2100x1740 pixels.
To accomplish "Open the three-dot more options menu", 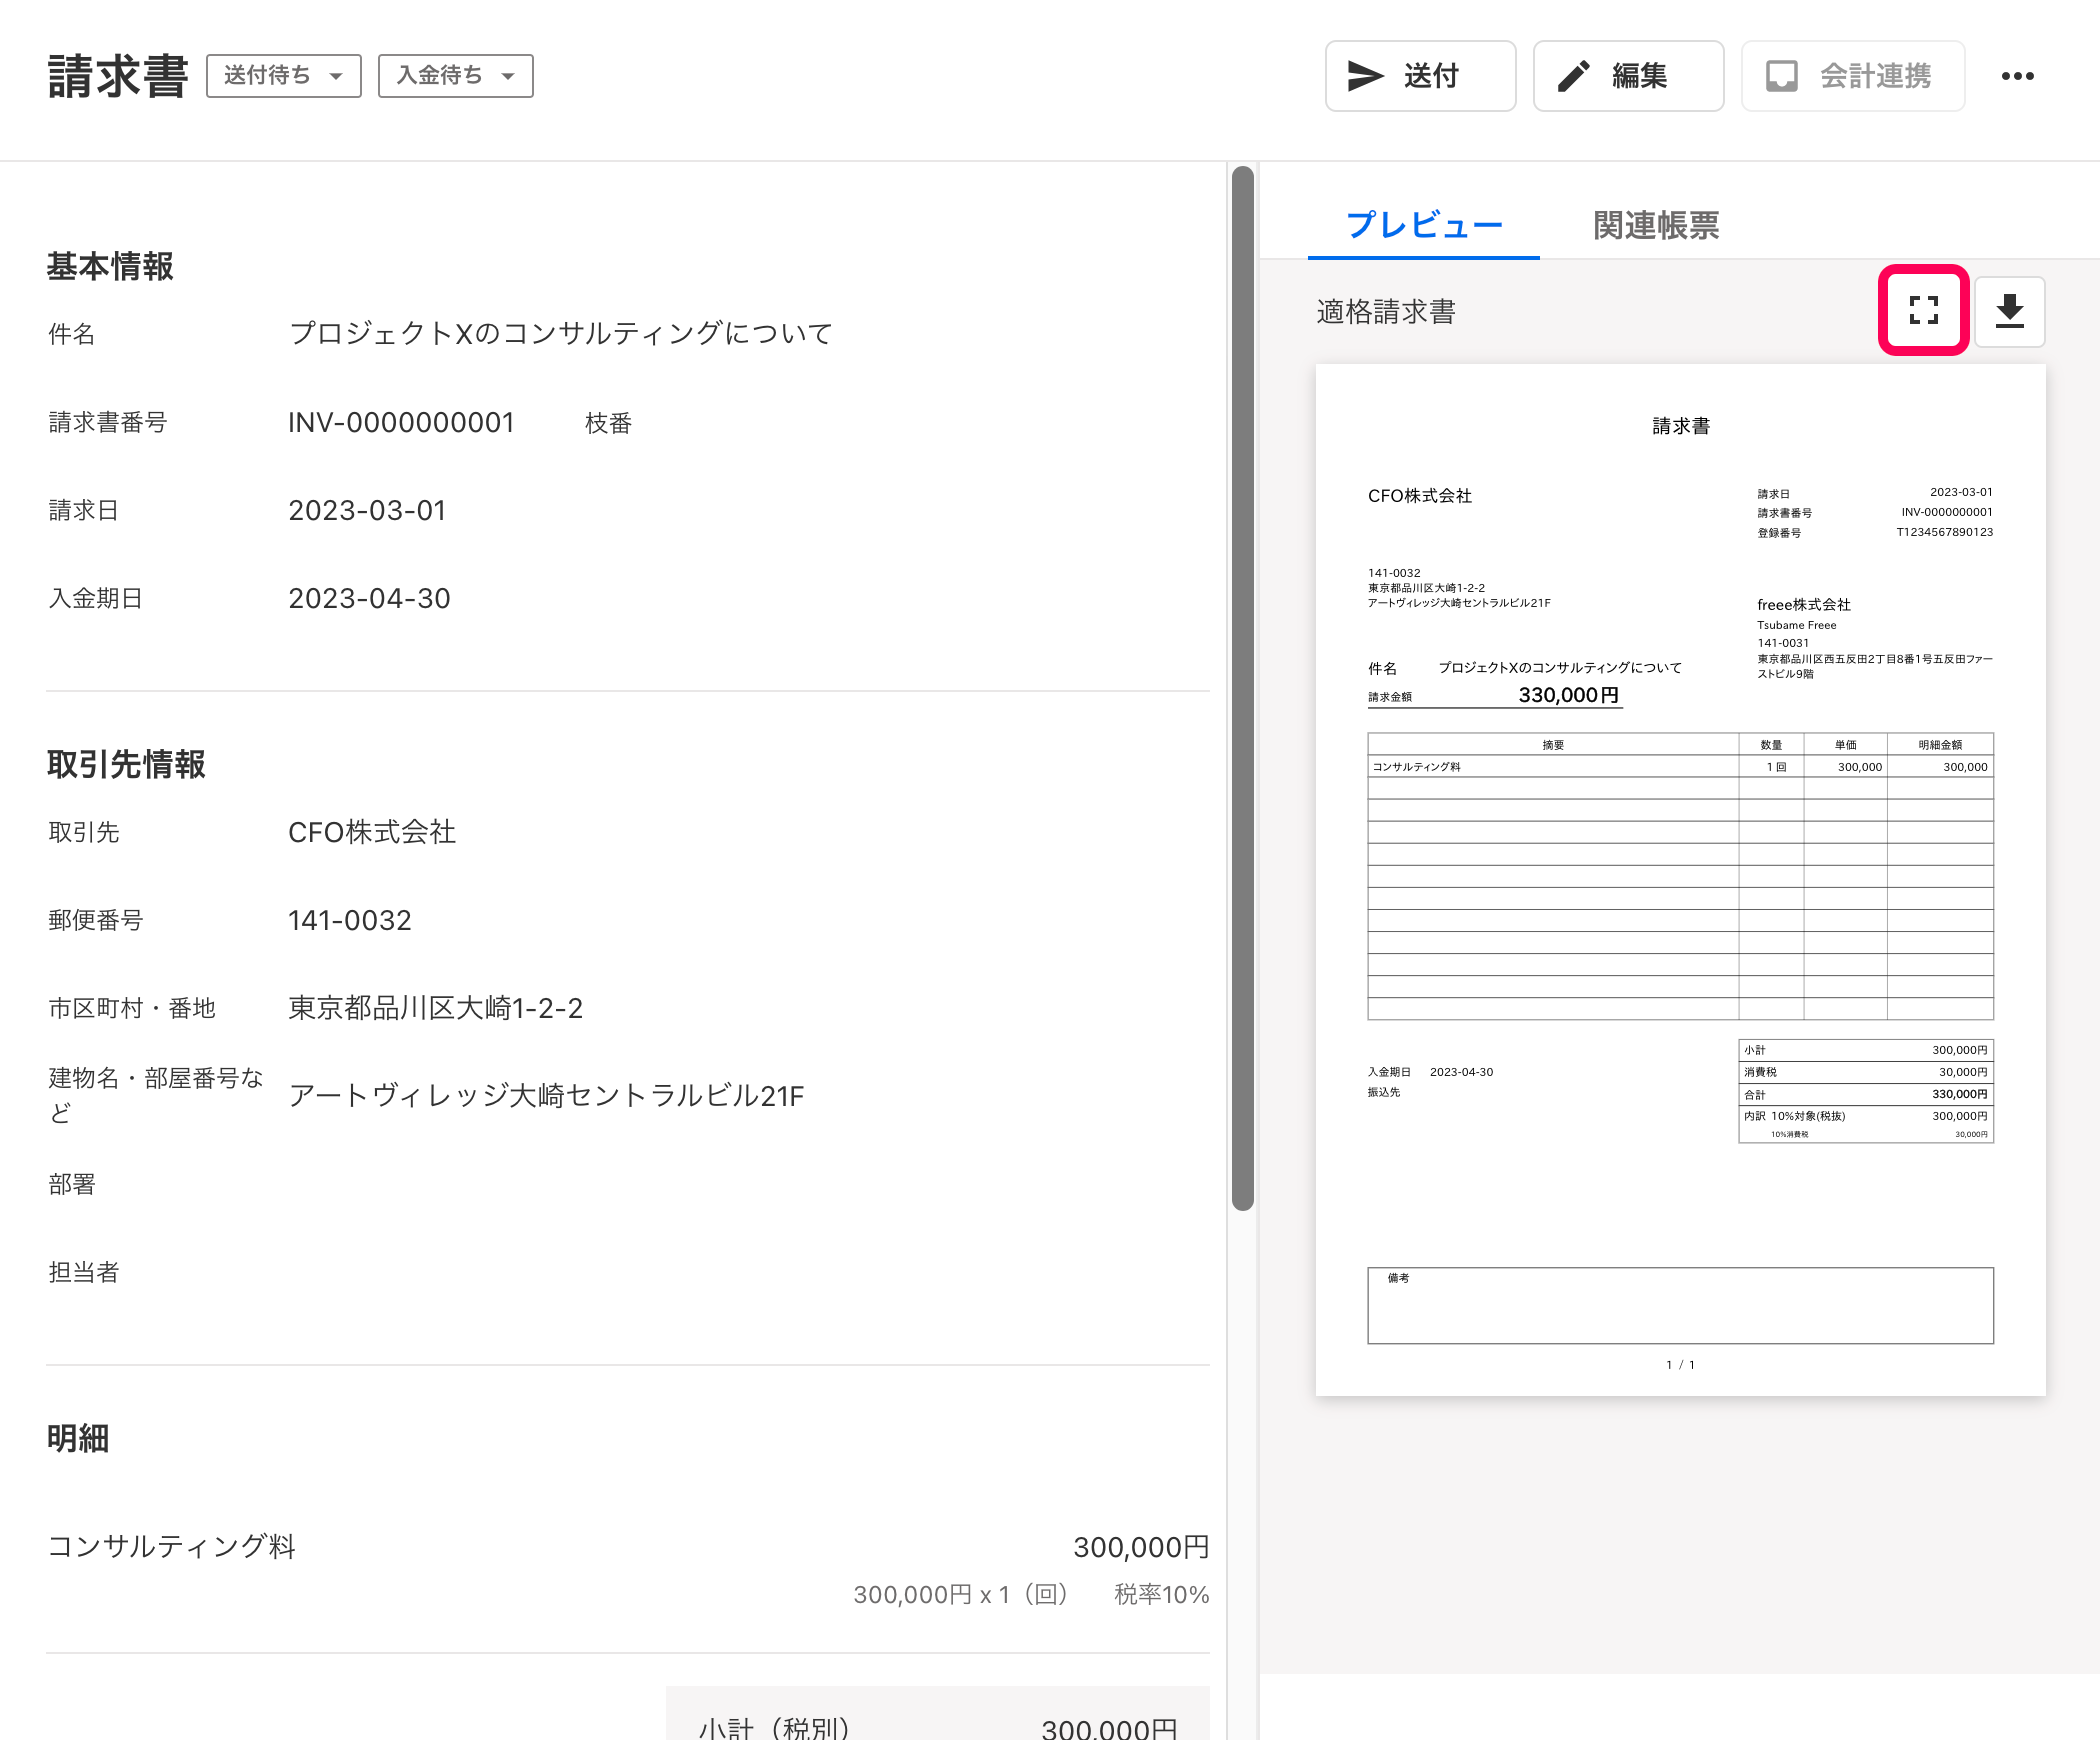I will pos(2017,76).
